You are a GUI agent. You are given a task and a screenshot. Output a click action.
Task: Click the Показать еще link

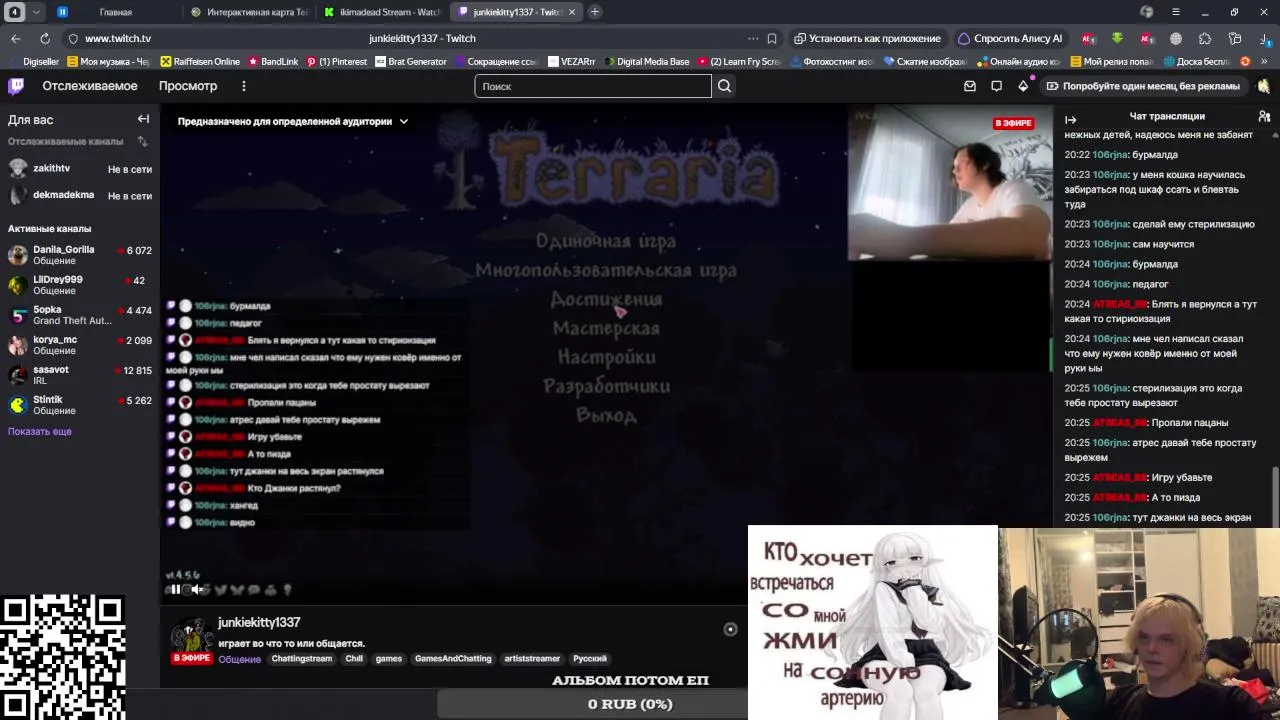(x=40, y=431)
